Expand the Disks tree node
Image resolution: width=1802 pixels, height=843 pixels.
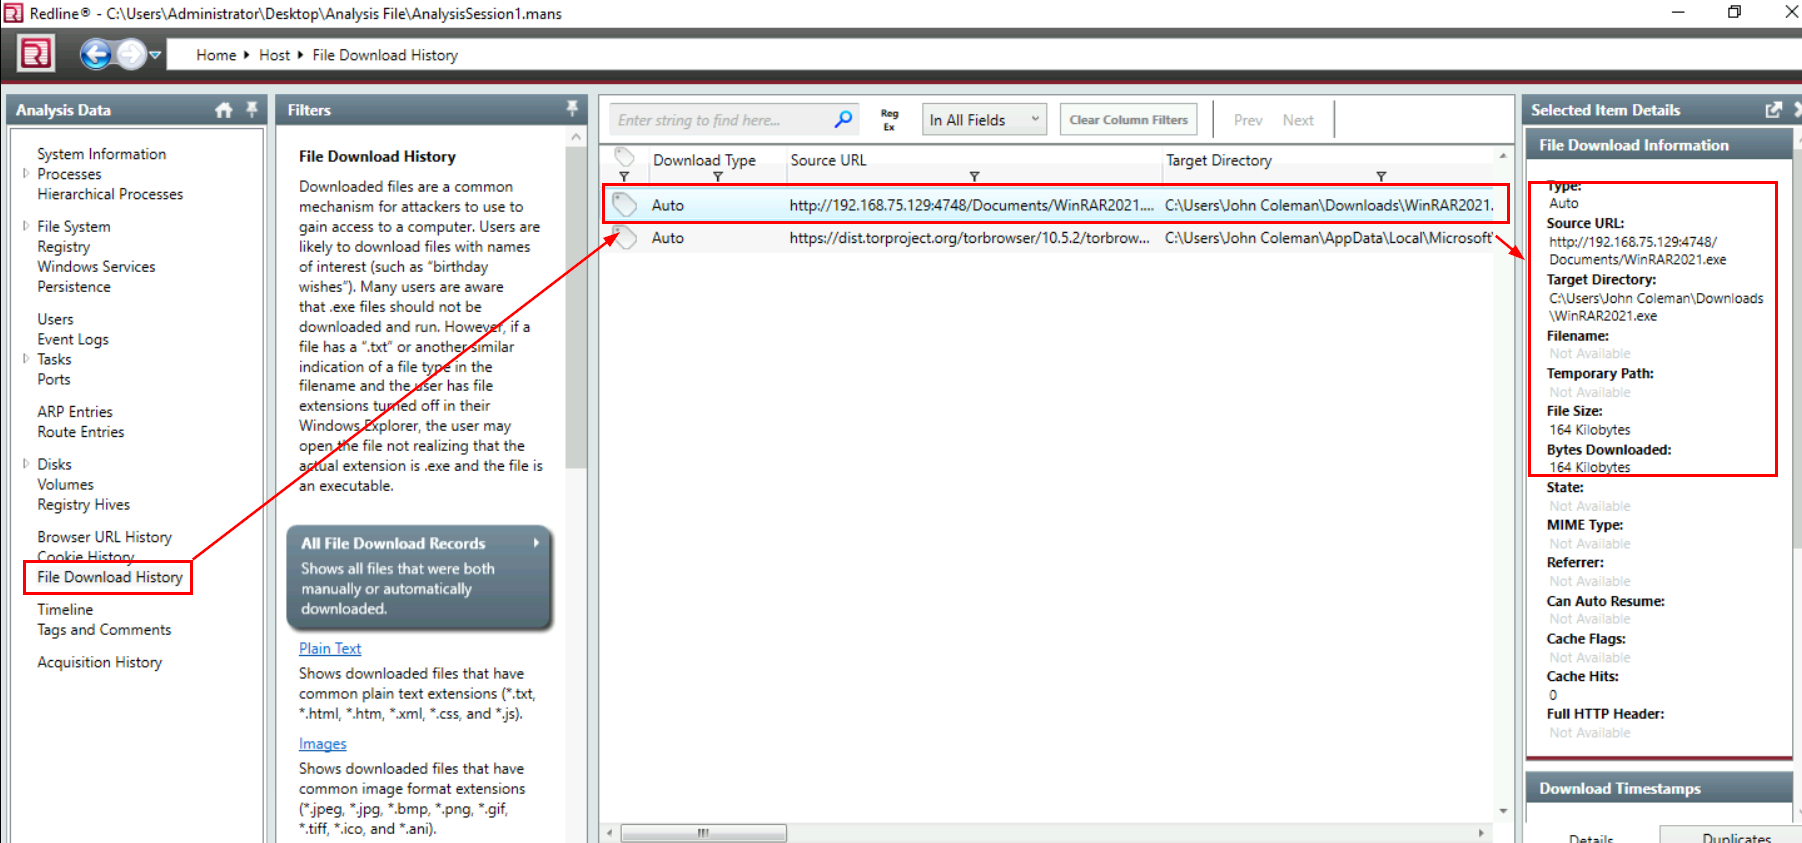click(26, 464)
